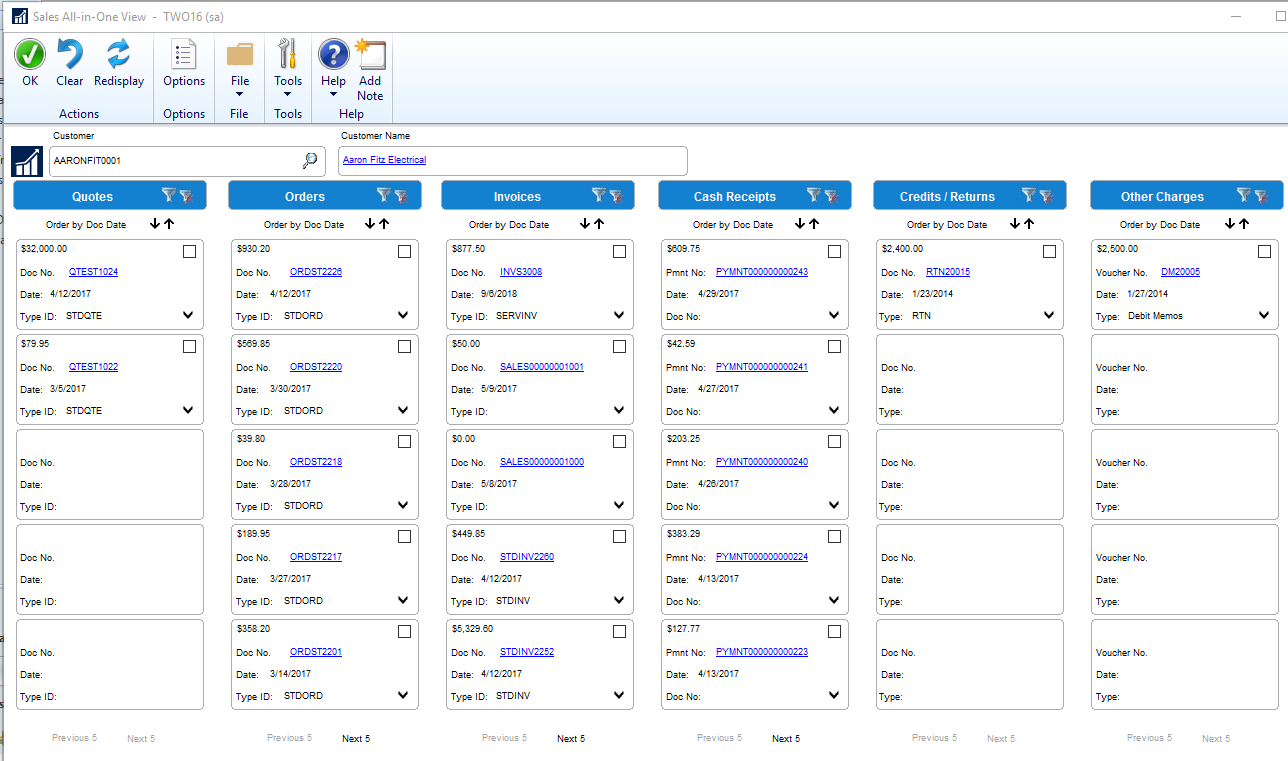1288x761 pixels.
Task: Click the filter funnel icon on Quotes
Action: pos(168,196)
